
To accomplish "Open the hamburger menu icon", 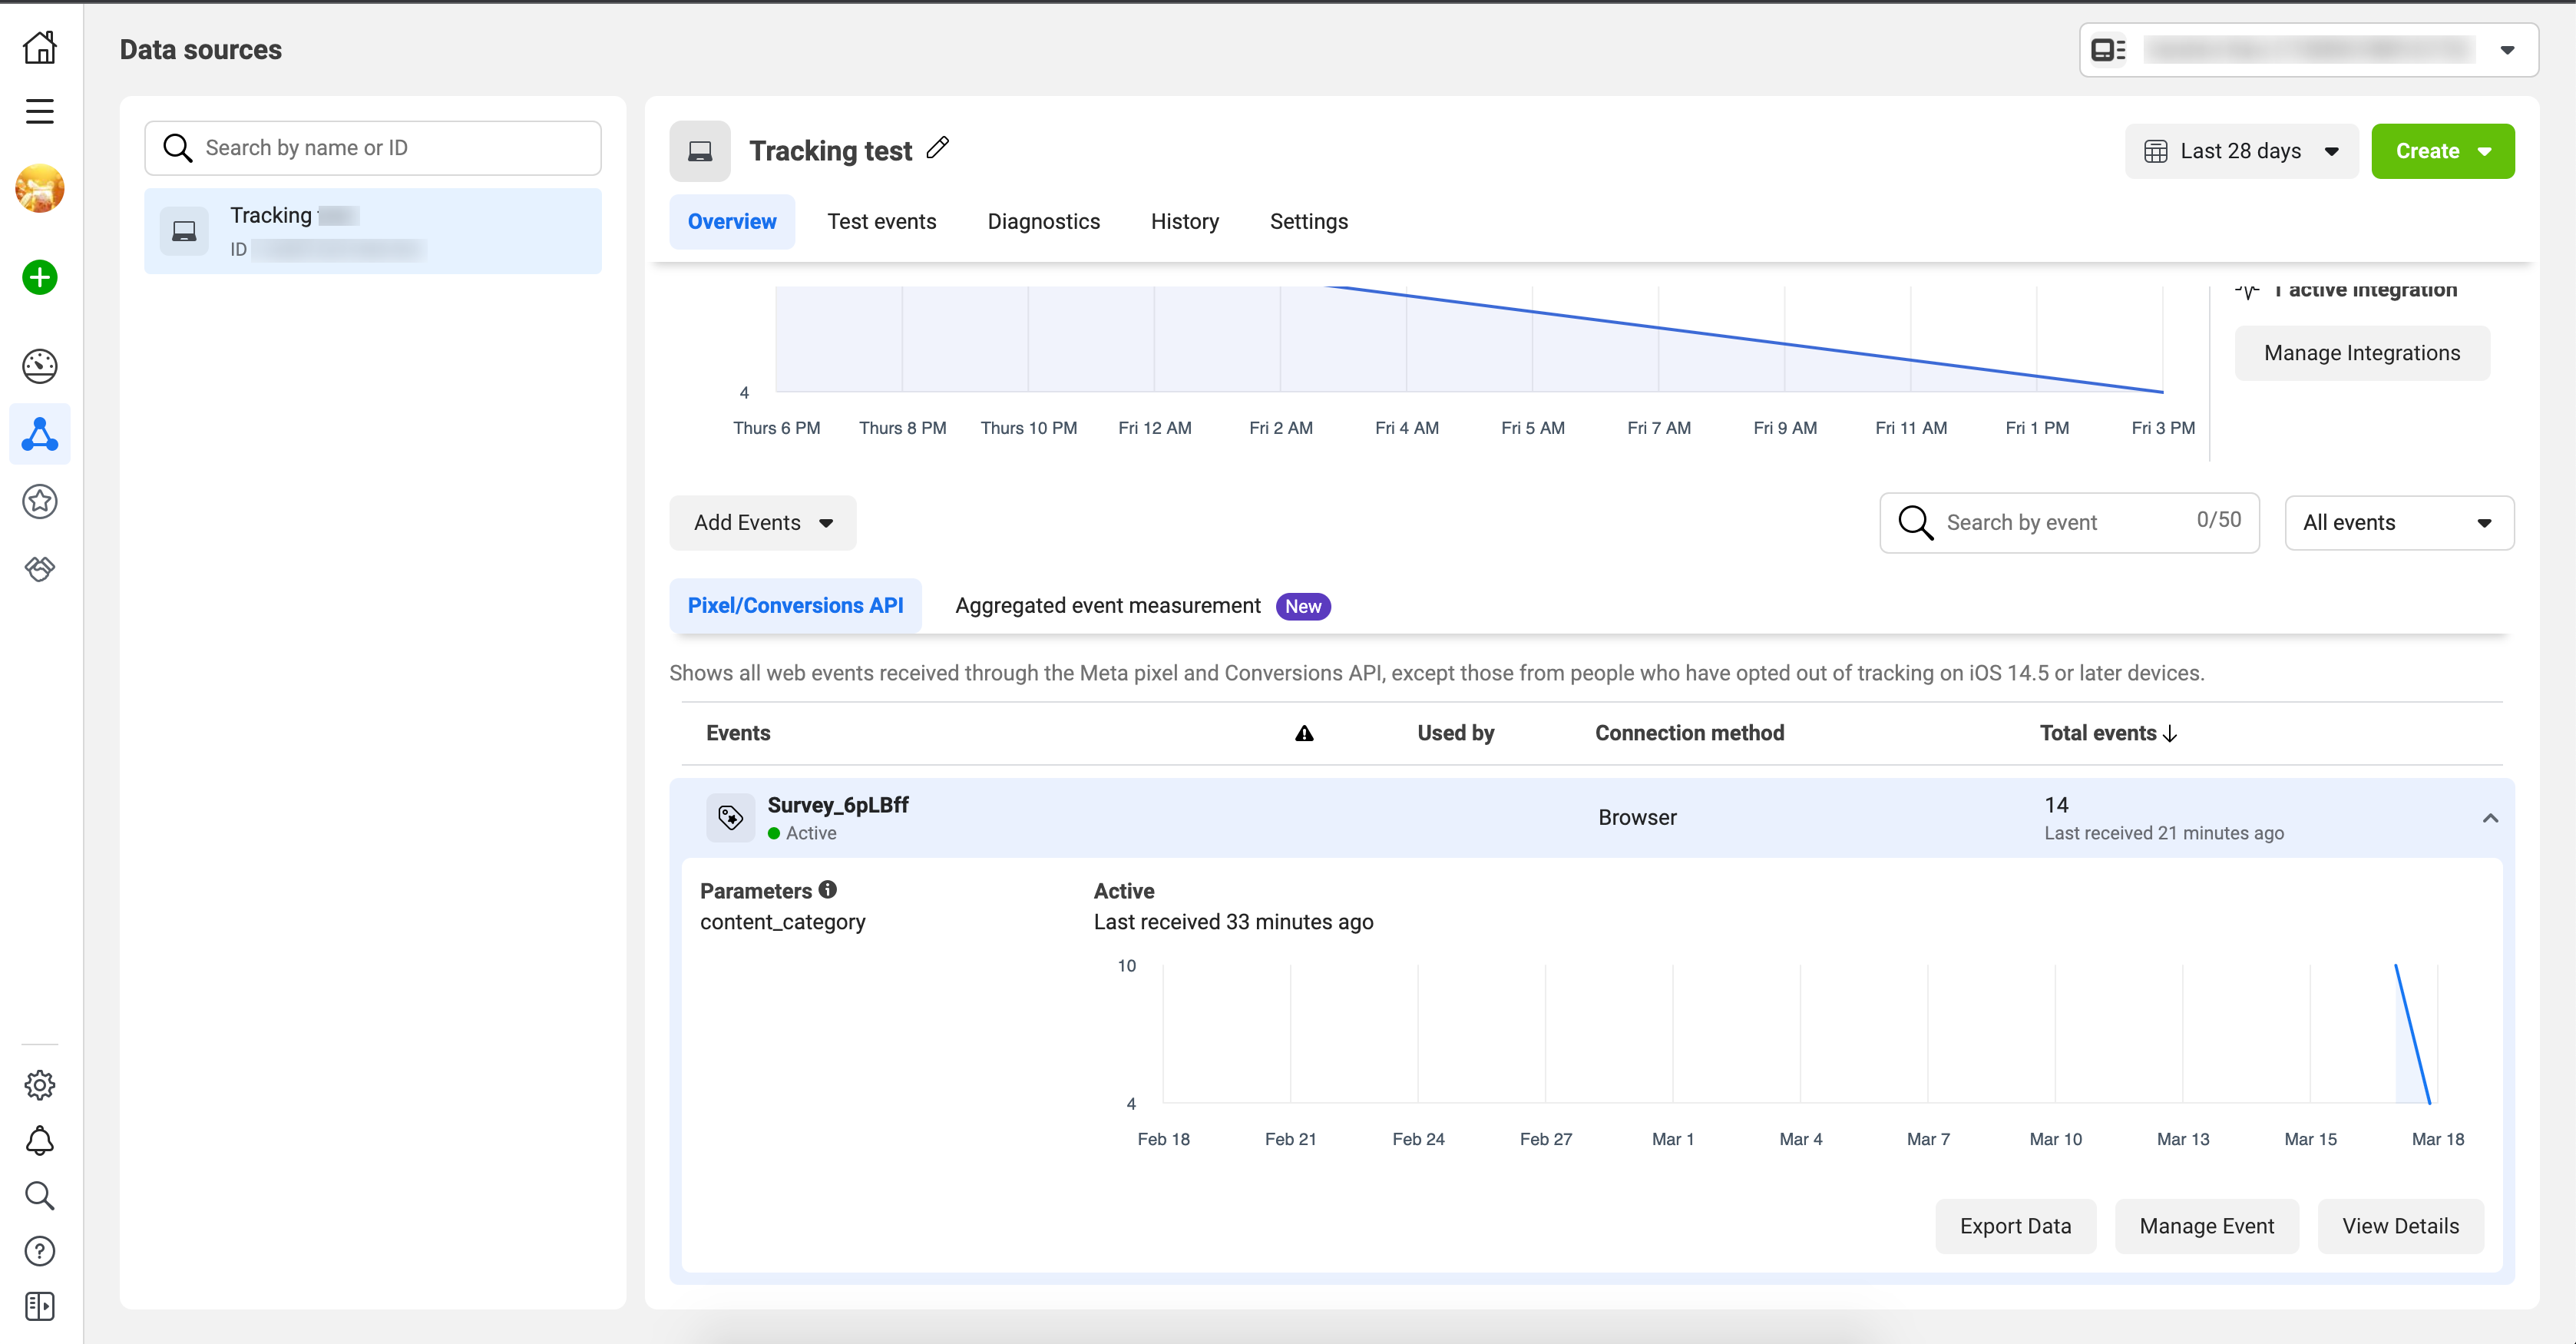I will point(40,111).
